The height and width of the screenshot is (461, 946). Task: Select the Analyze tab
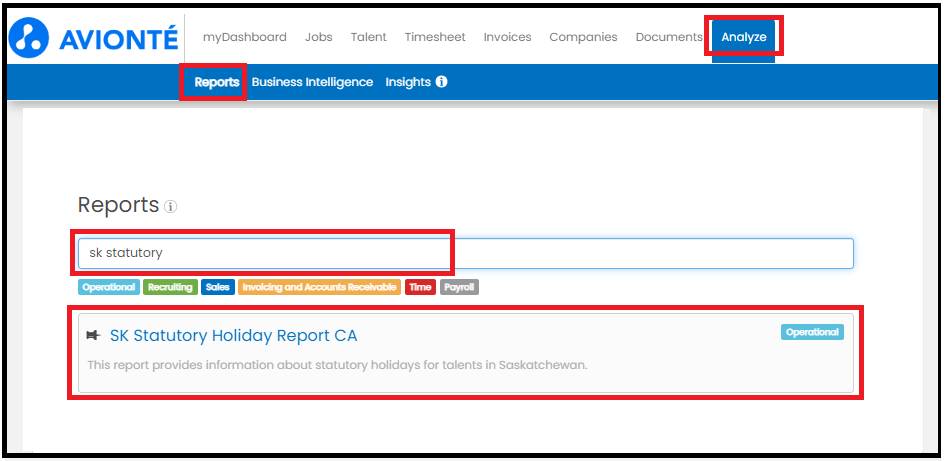pyautogui.click(x=743, y=38)
